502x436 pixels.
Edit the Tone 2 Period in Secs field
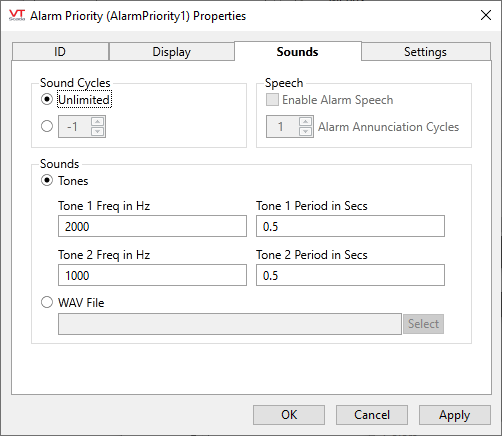(350, 275)
